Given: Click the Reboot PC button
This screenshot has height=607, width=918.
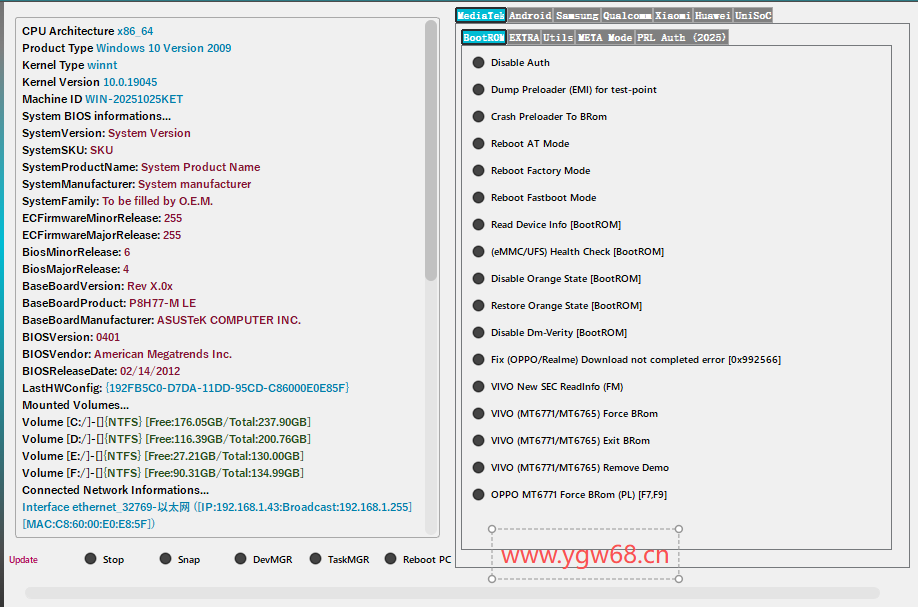Looking at the screenshot, I should pos(417,559).
